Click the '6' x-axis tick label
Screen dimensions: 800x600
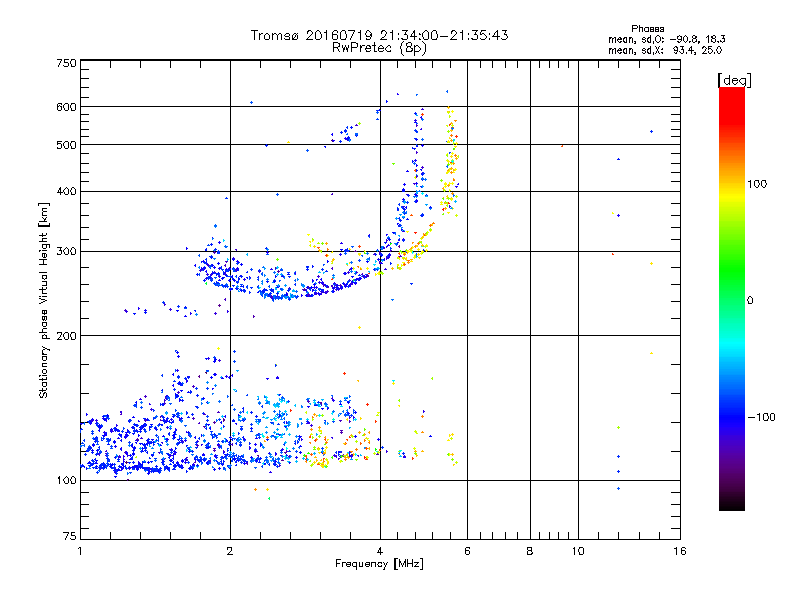coord(467,551)
